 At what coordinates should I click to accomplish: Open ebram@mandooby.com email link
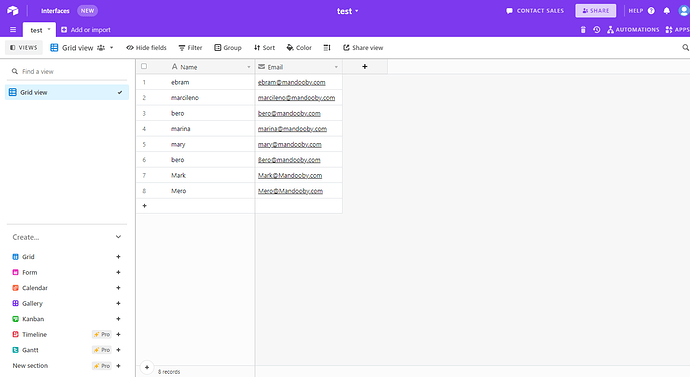click(291, 82)
